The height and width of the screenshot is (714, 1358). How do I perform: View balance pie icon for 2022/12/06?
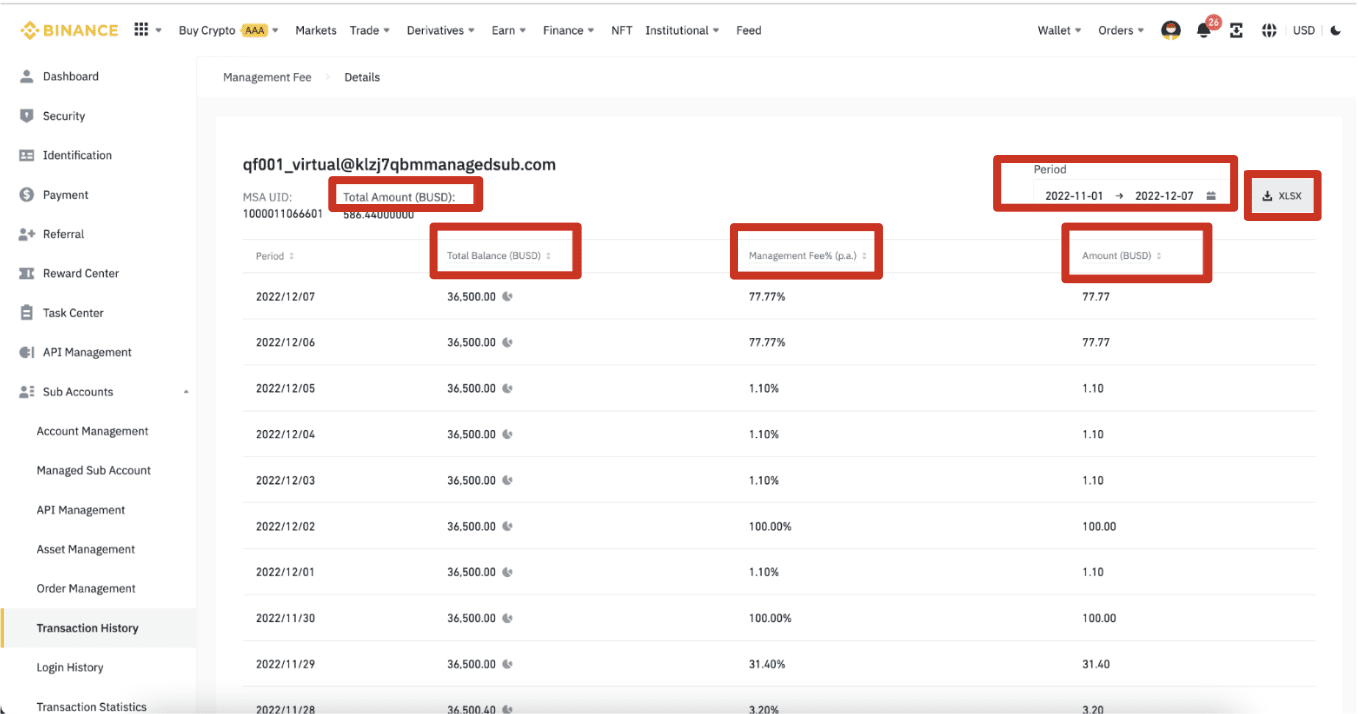508,342
